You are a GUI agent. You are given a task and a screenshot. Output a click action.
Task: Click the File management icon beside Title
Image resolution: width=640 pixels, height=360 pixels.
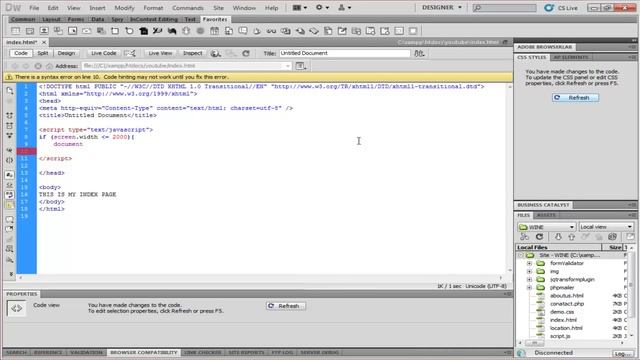coord(419,53)
